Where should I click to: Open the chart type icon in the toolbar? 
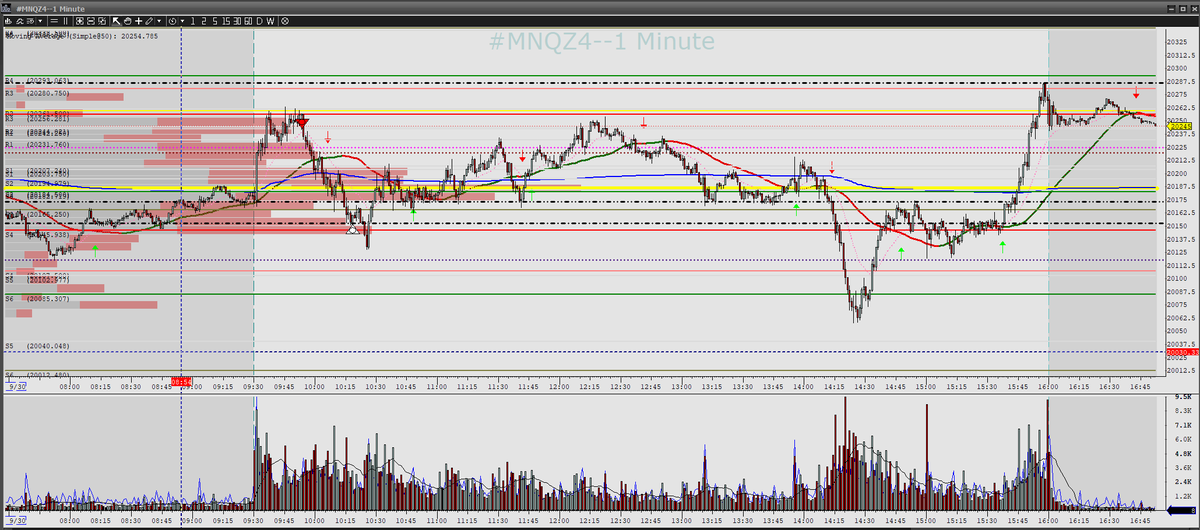click(x=9, y=21)
